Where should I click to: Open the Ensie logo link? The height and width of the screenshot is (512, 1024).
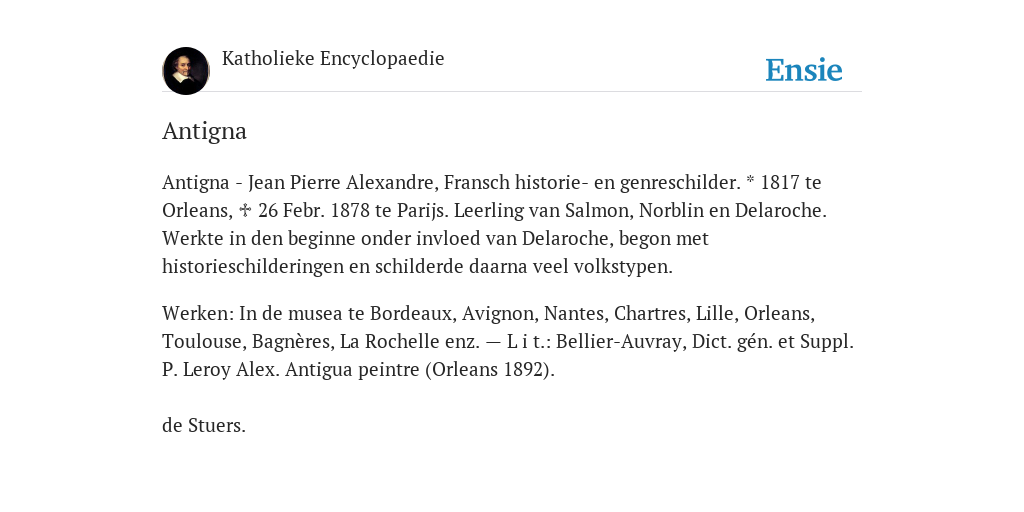tap(803, 70)
